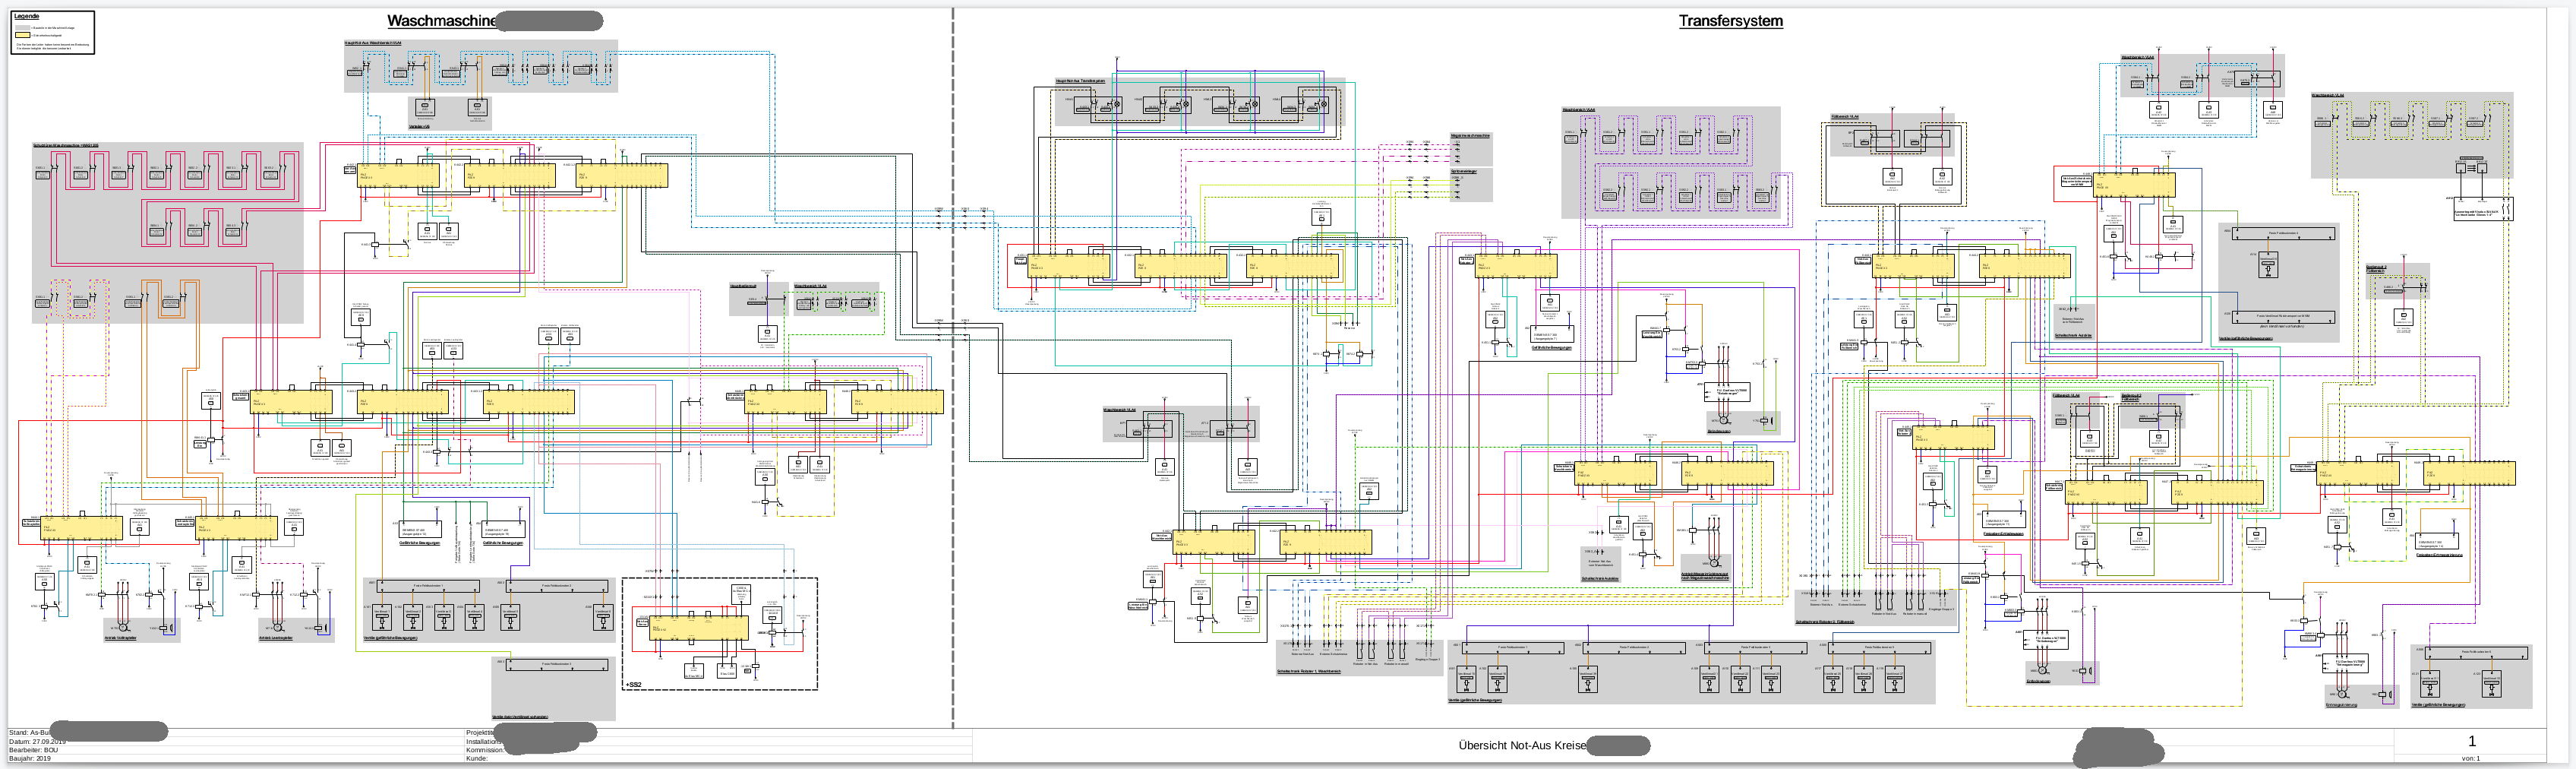
Task: Click the Transfersystem heading
Action: [x=1730, y=21]
